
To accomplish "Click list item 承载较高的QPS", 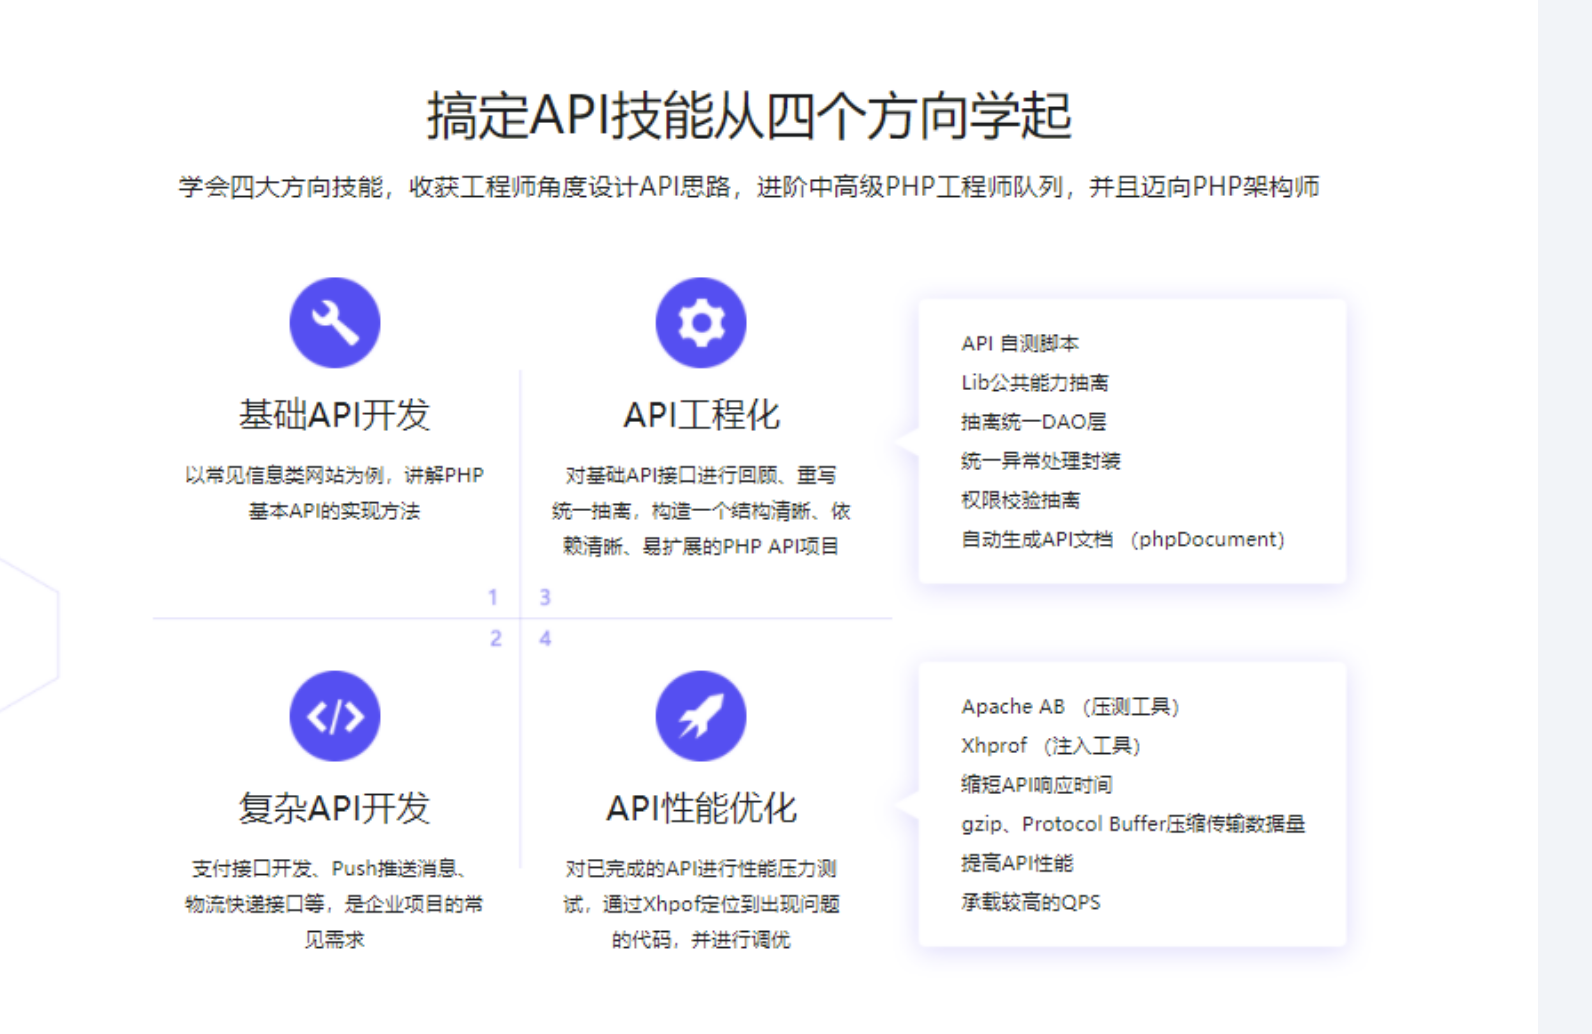I will click(x=1031, y=902).
